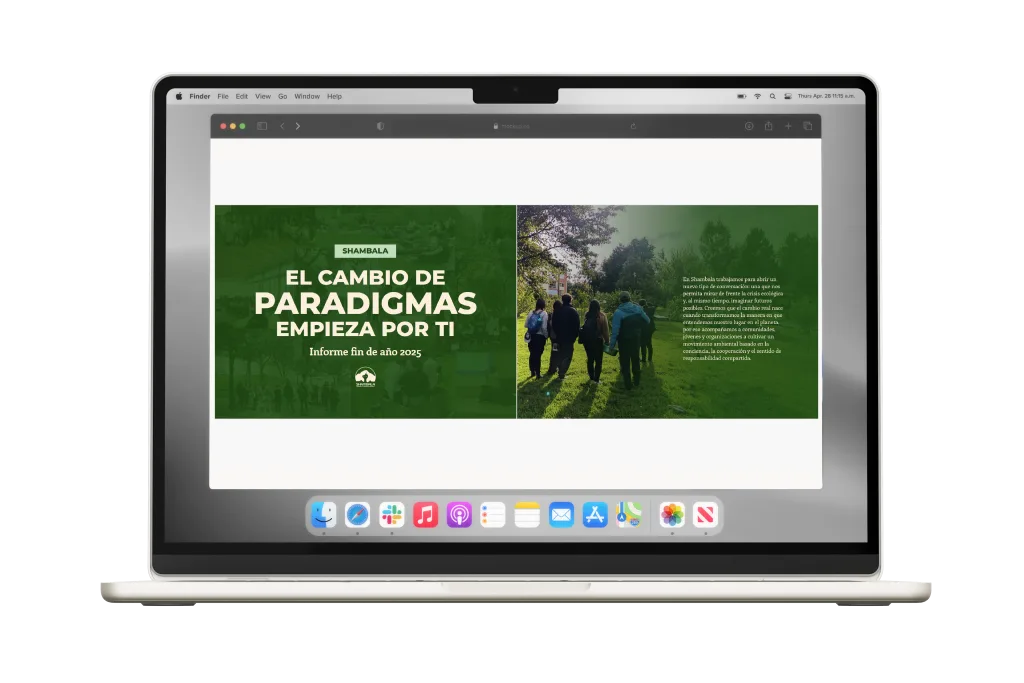The width and height of the screenshot is (1024, 683).
Task: Open Control Center in menu bar
Action: point(787,96)
